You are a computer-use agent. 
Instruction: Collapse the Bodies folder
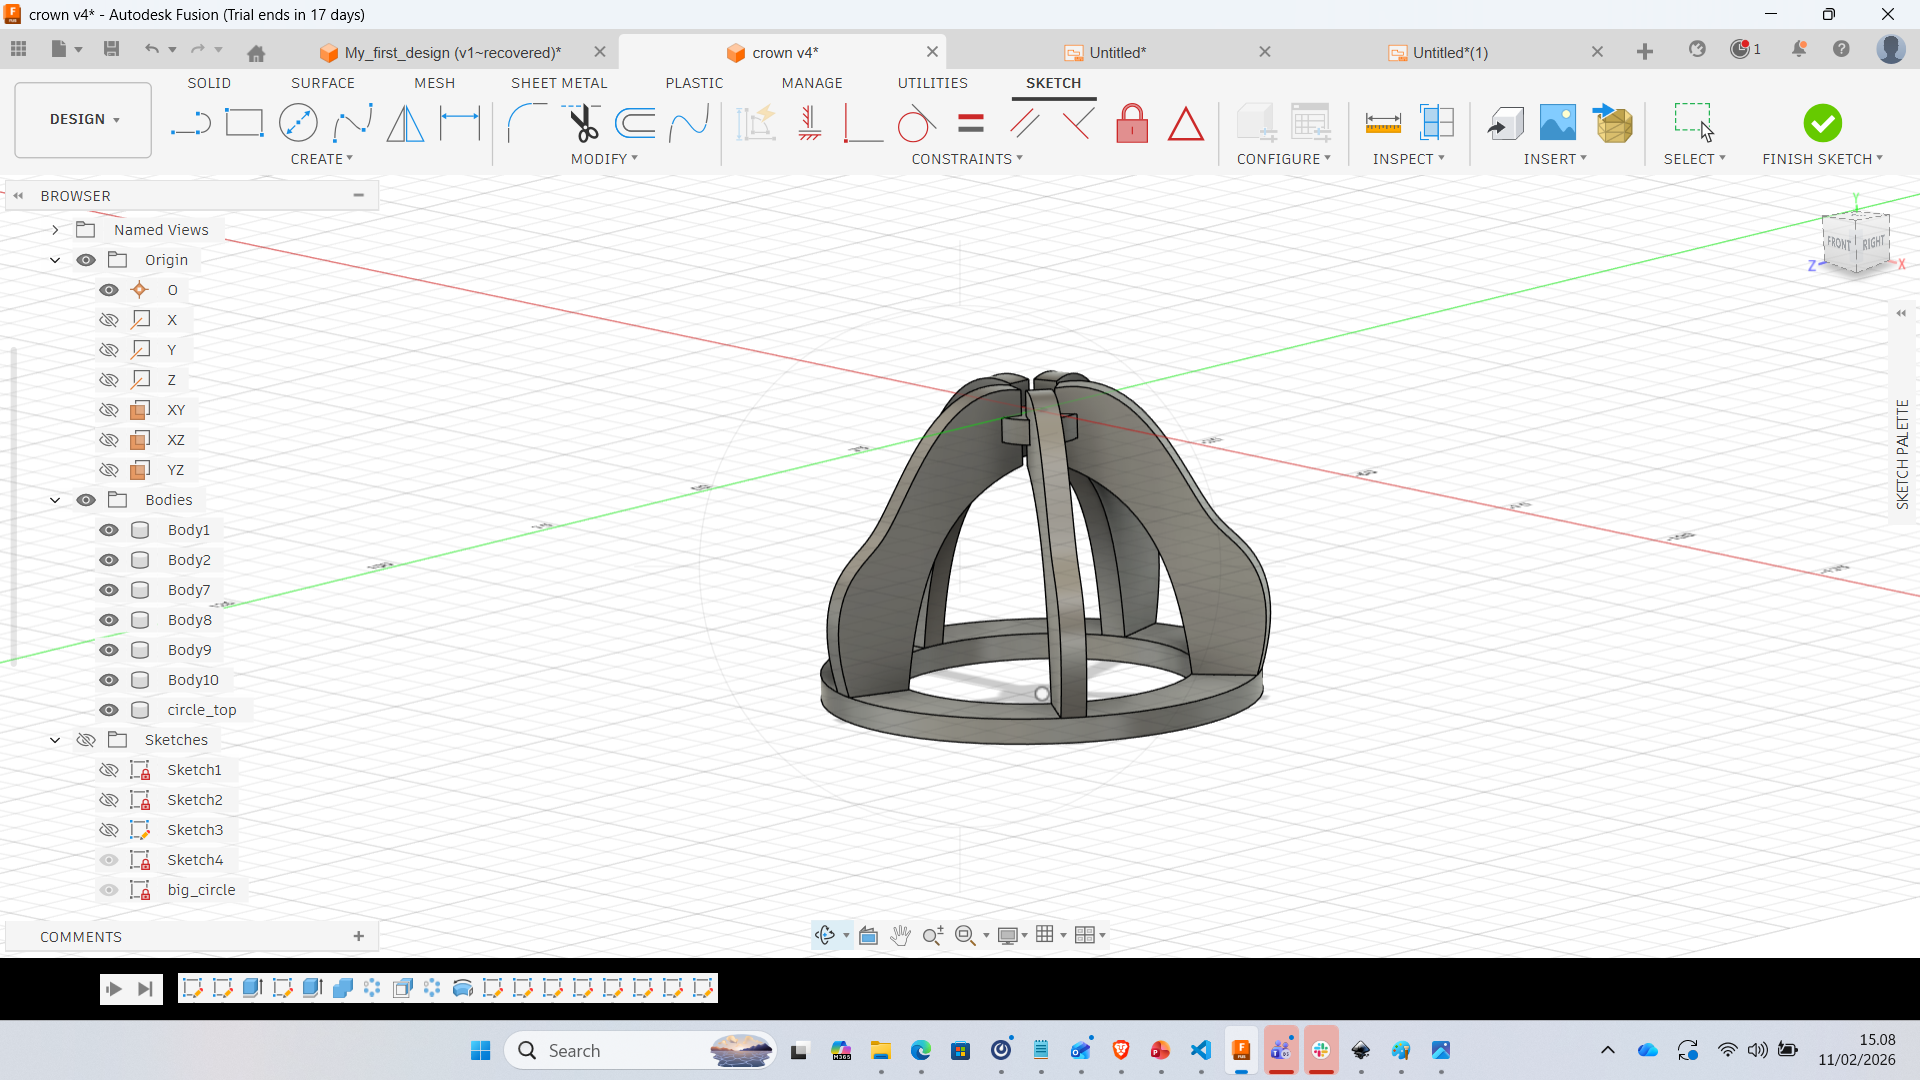pyautogui.click(x=55, y=500)
